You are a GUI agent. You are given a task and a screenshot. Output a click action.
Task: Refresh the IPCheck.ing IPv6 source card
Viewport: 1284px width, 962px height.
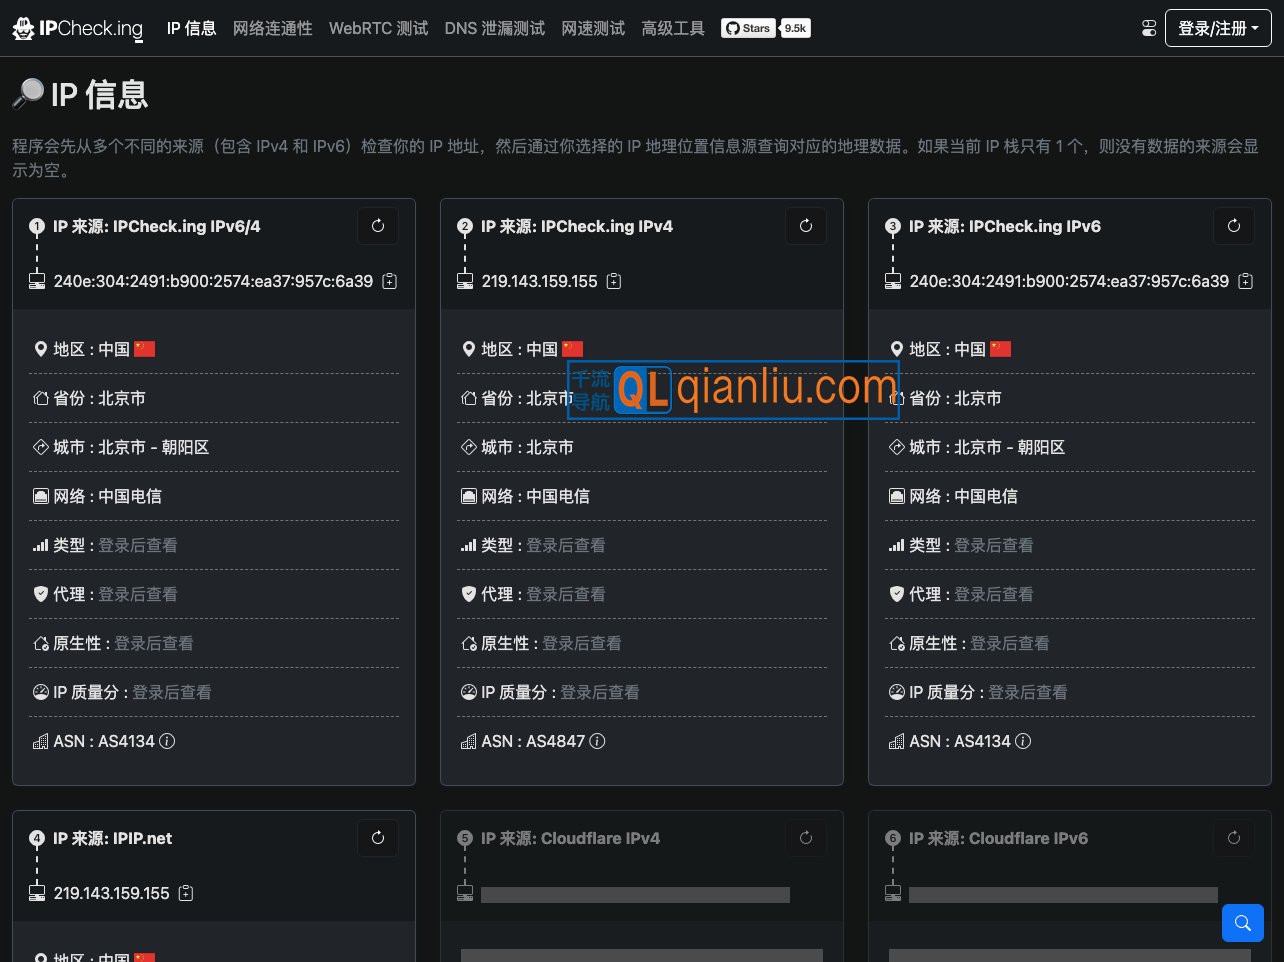(x=1233, y=226)
